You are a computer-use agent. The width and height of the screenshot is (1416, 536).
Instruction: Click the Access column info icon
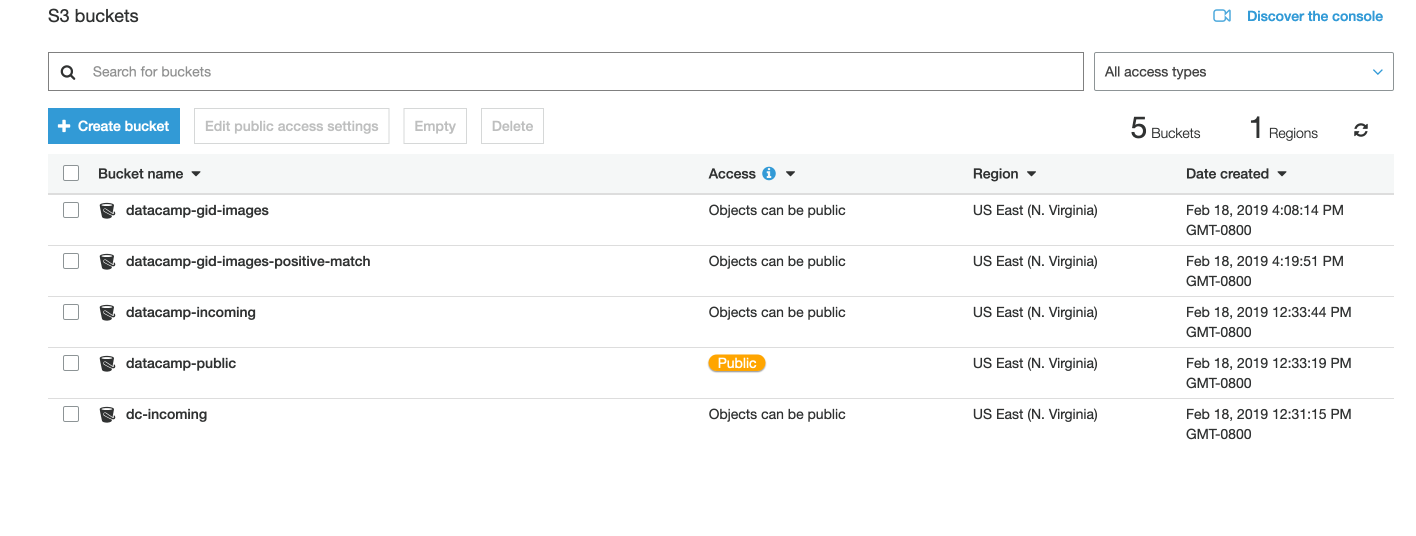[769, 174]
